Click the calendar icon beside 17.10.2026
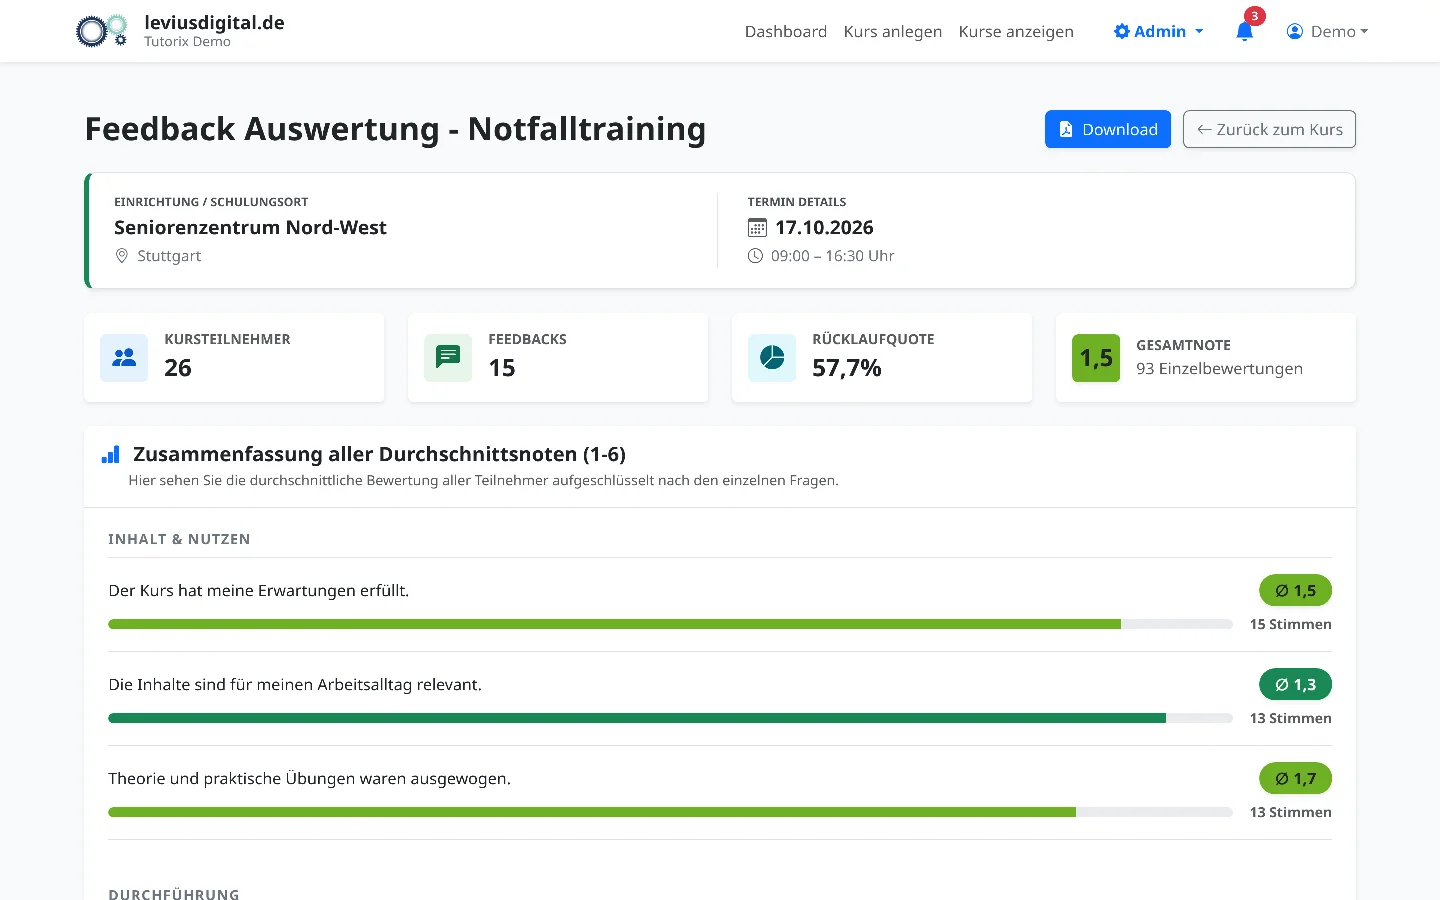The image size is (1440, 900). point(757,228)
